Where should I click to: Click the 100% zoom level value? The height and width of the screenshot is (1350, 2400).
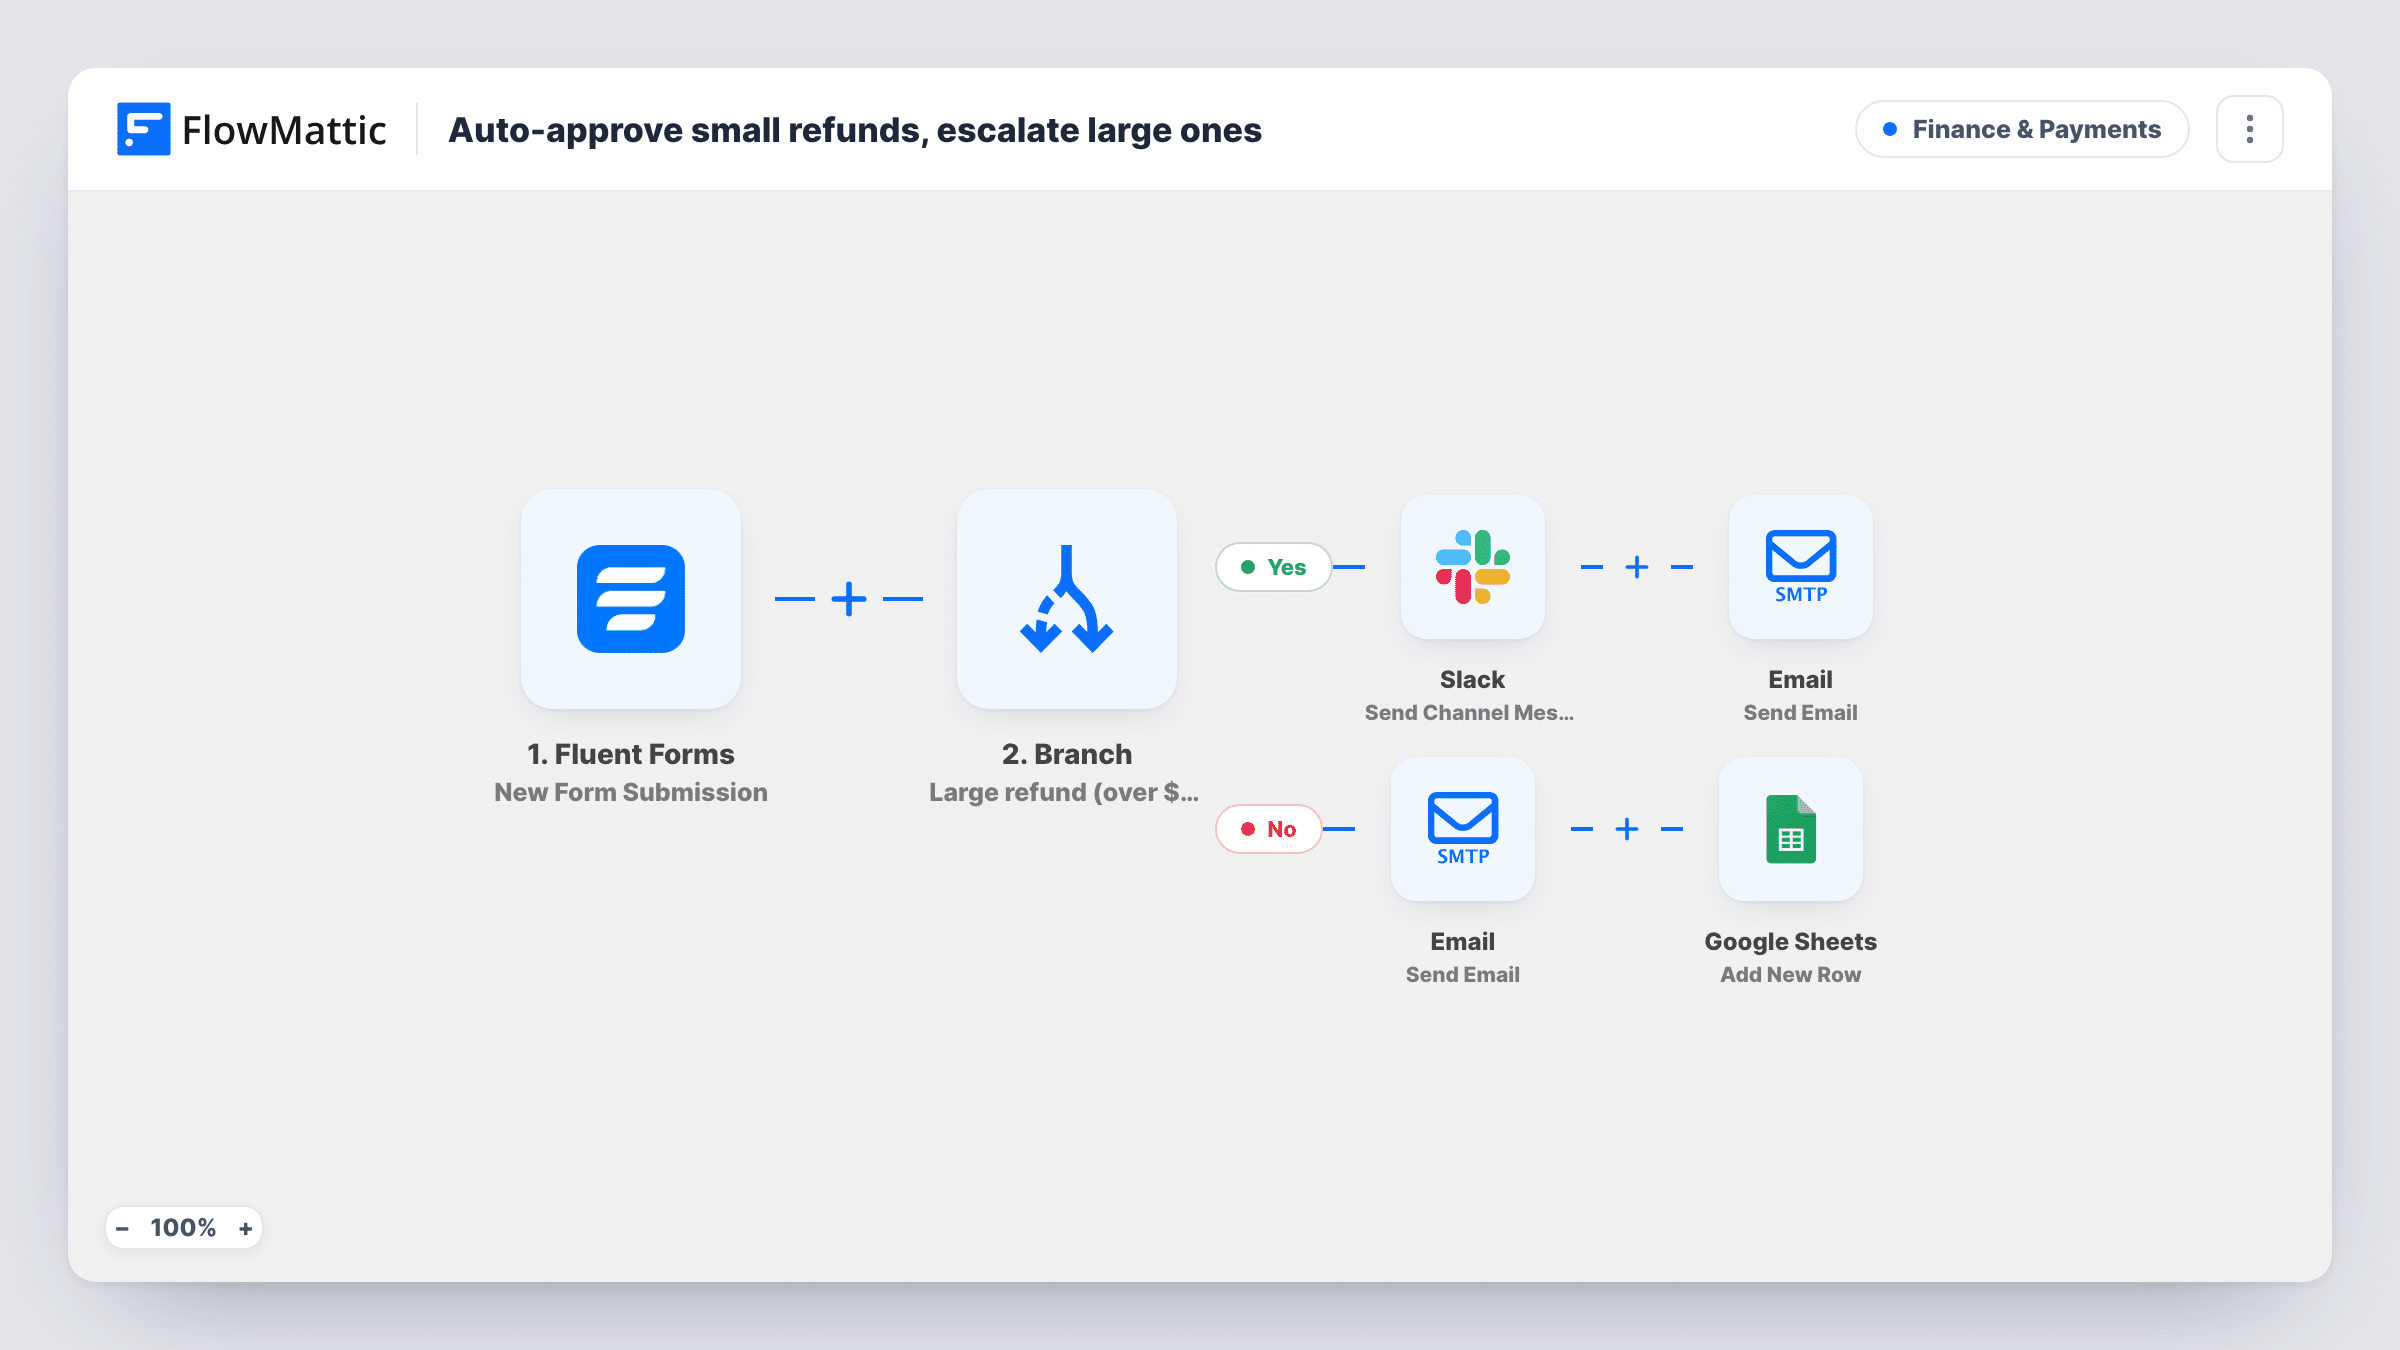coord(183,1228)
